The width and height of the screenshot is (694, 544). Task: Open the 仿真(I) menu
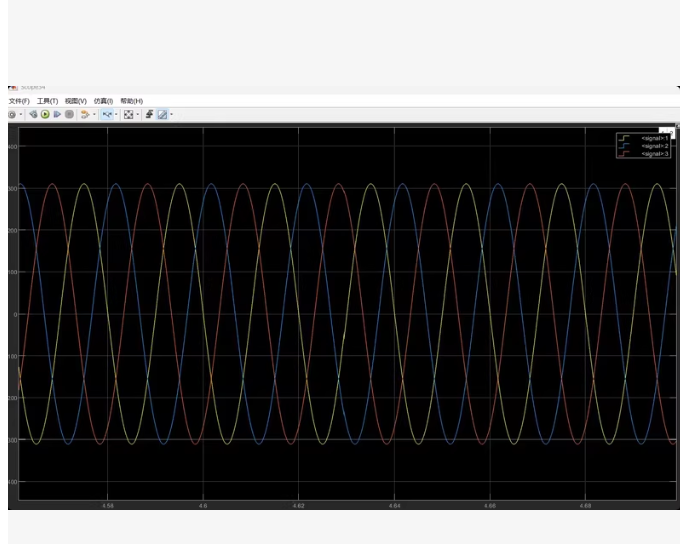(104, 101)
